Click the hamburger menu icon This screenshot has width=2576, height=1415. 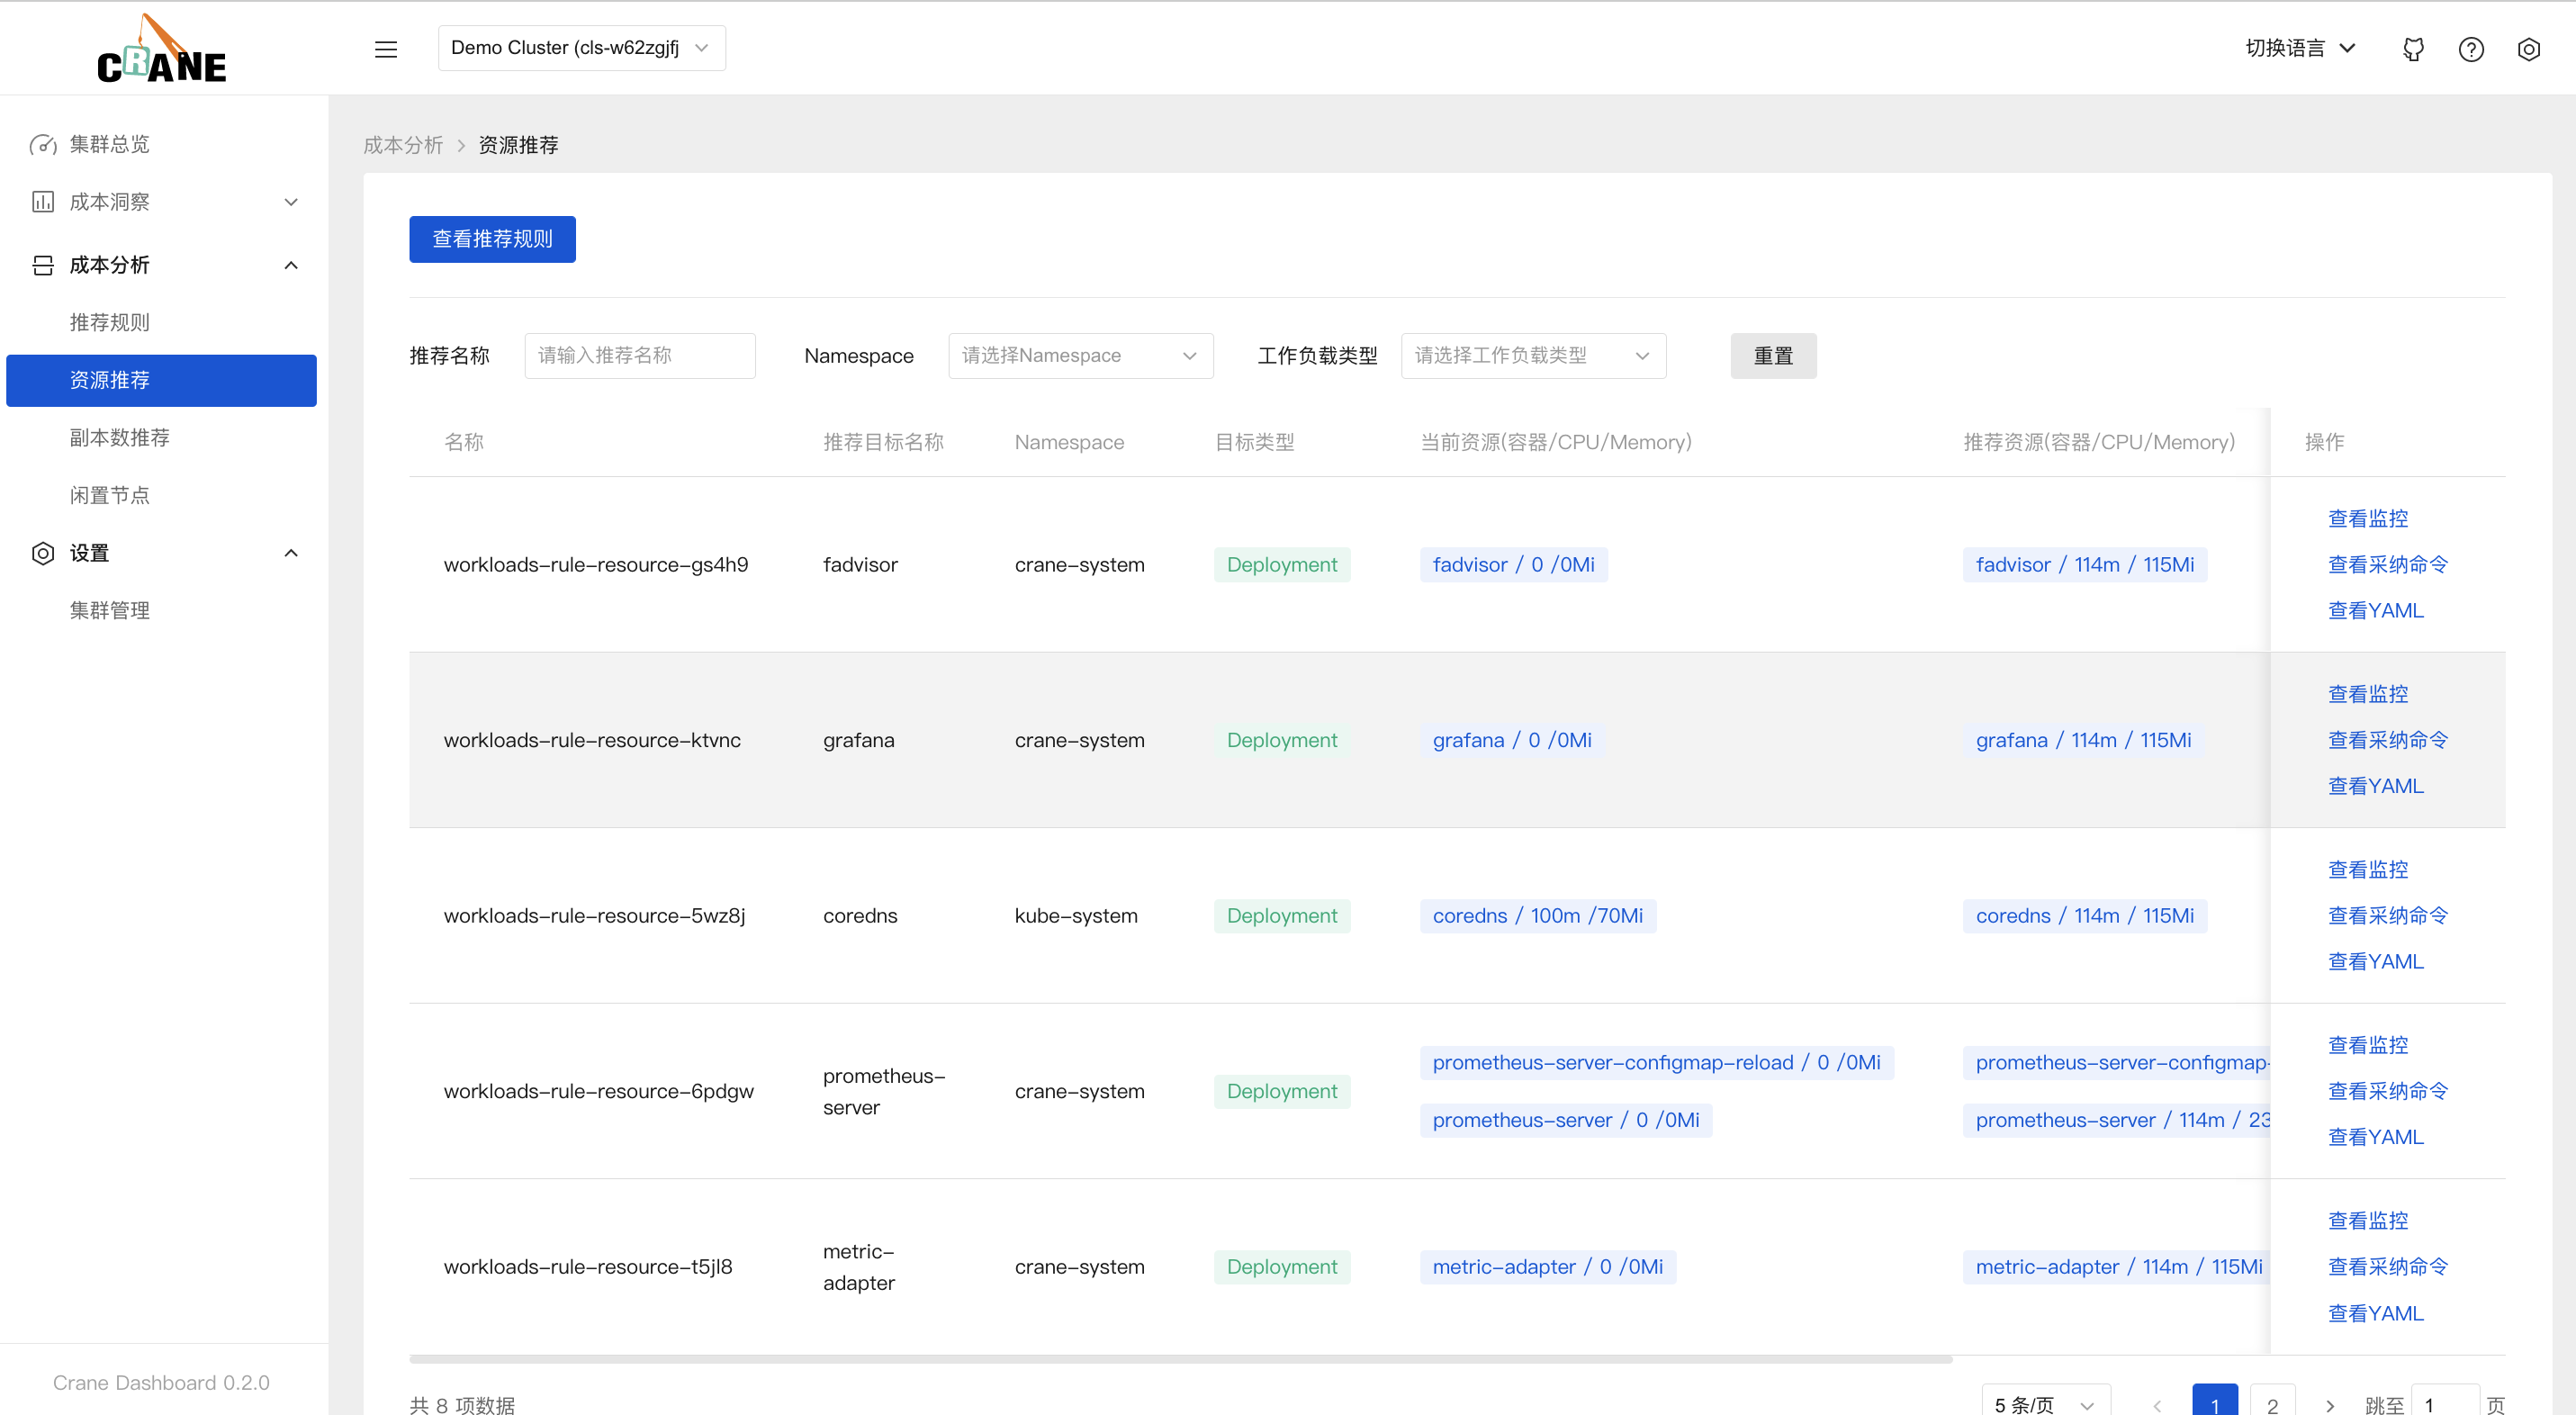(x=385, y=49)
